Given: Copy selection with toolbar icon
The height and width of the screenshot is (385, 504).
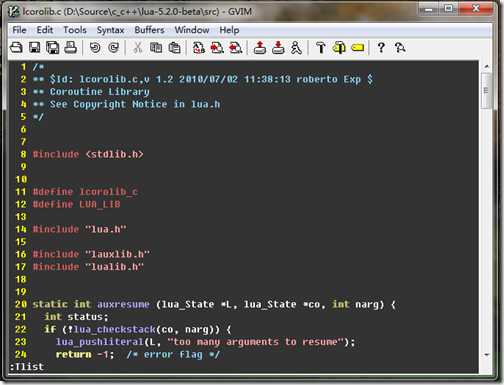Looking at the screenshot, I should [x=156, y=48].
